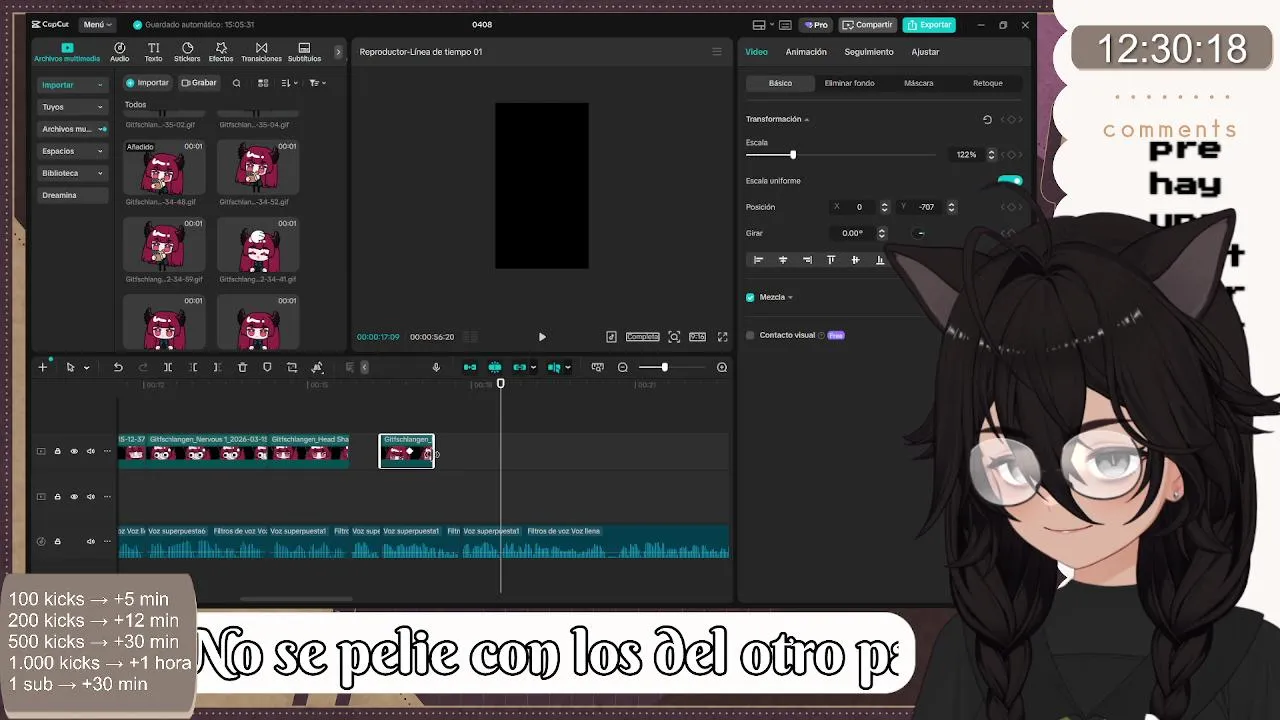1280x720 pixels.
Task: Select the Gitfschlangen 34-52.gif thumbnail
Action: 258,168
